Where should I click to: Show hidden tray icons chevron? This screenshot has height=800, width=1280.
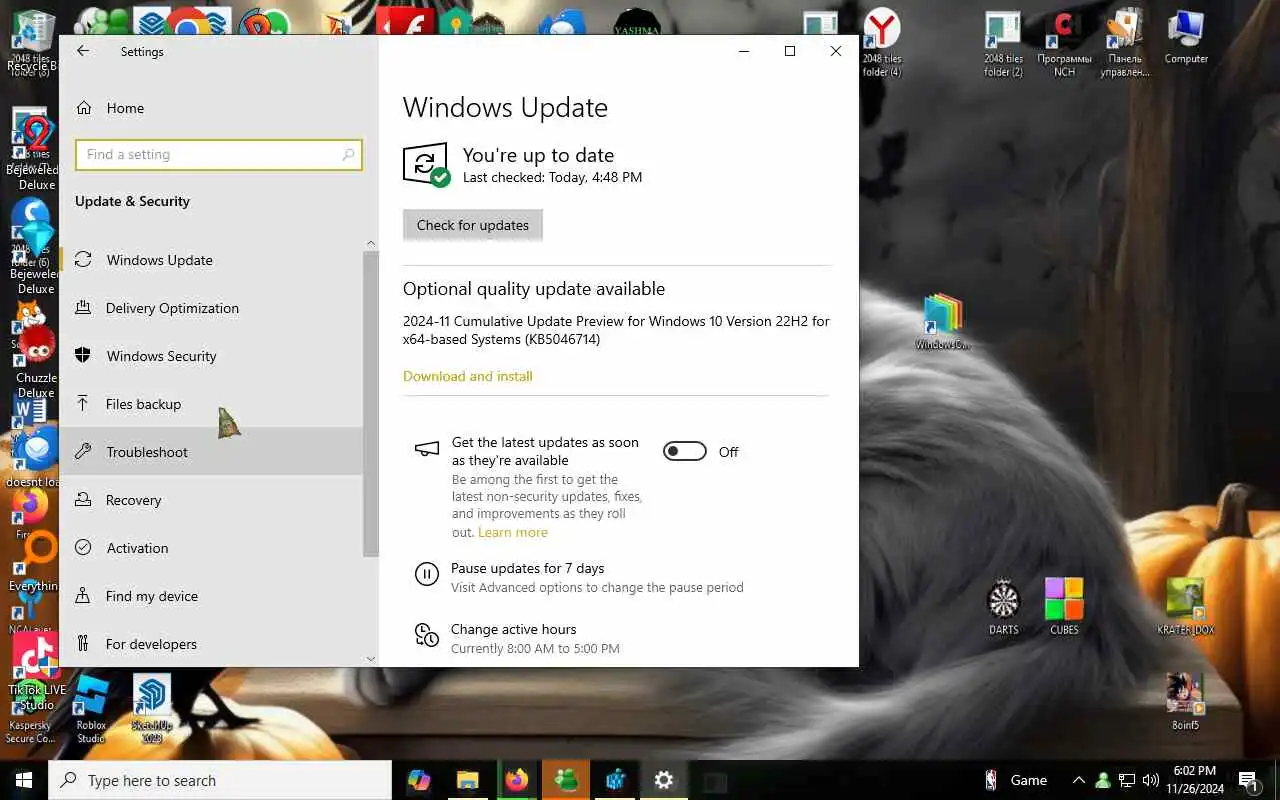pos(1078,780)
